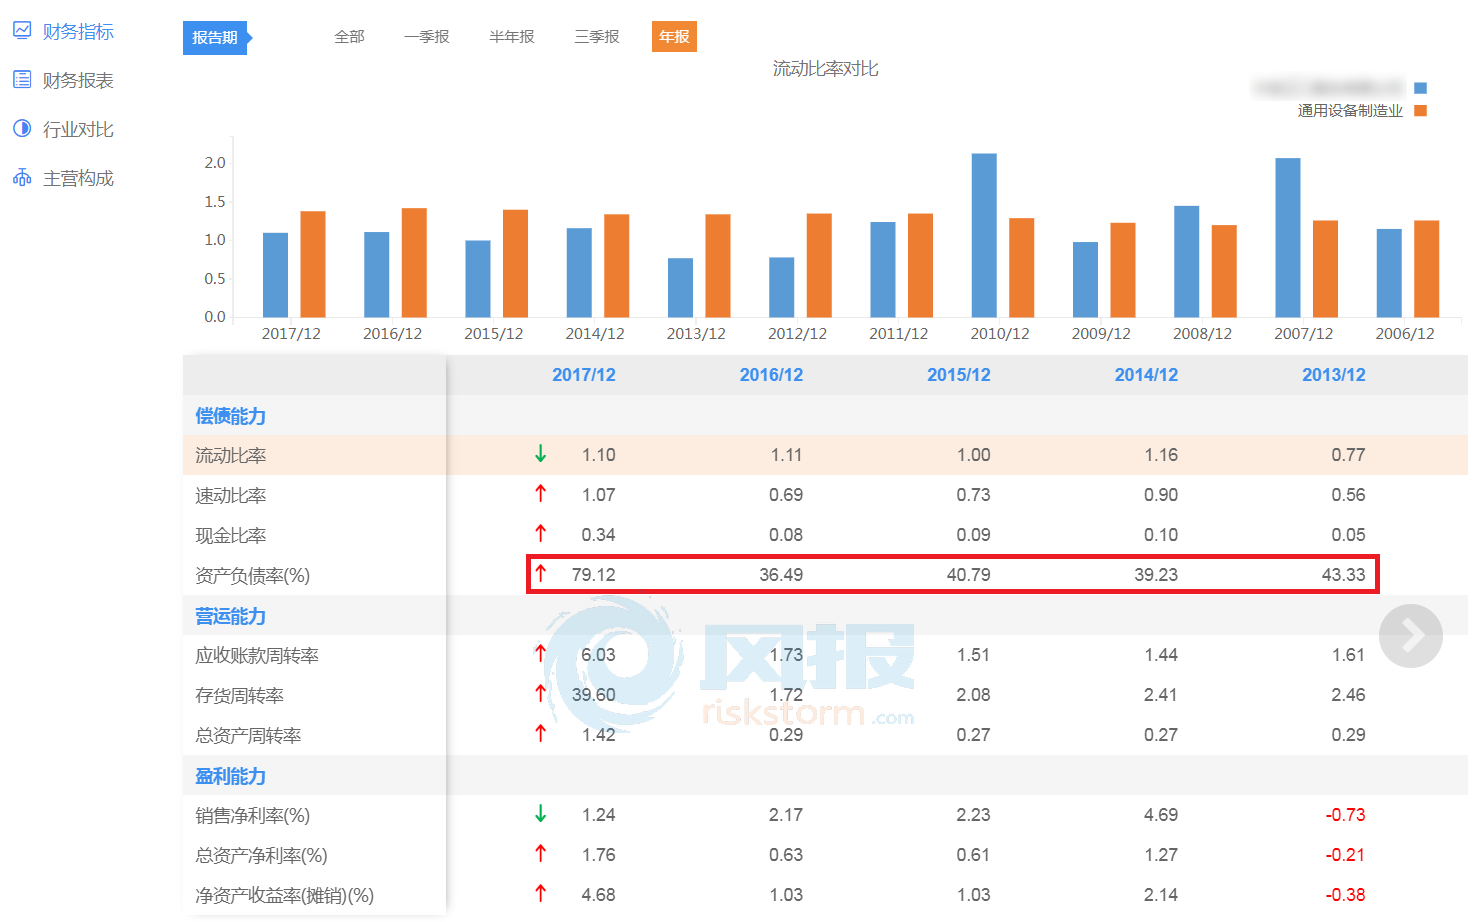Select the 年报 annual report tab
The height and width of the screenshot is (922, 1481).
tap(674, 37)
